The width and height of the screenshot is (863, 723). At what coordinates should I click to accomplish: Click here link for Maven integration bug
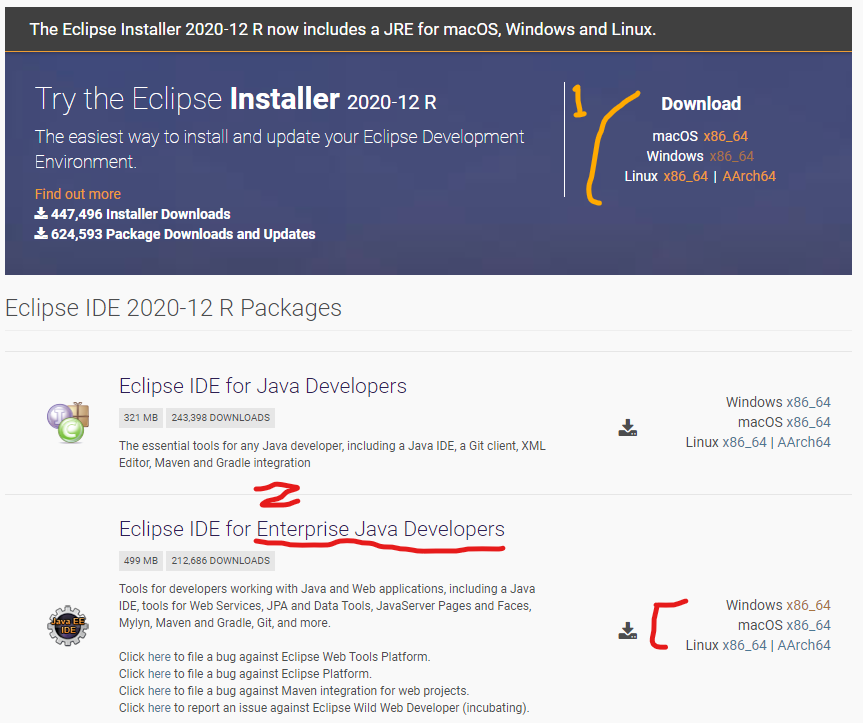[159, 691]
